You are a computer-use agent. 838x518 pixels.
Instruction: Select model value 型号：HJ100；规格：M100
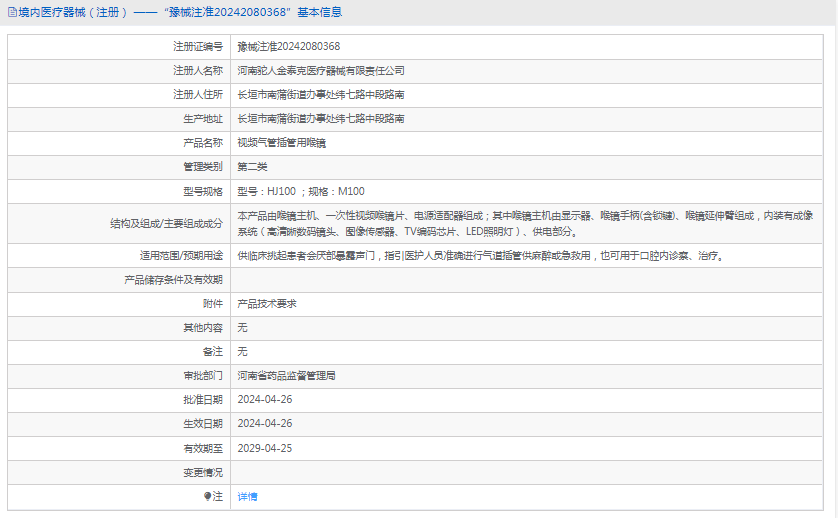point(301,191)
